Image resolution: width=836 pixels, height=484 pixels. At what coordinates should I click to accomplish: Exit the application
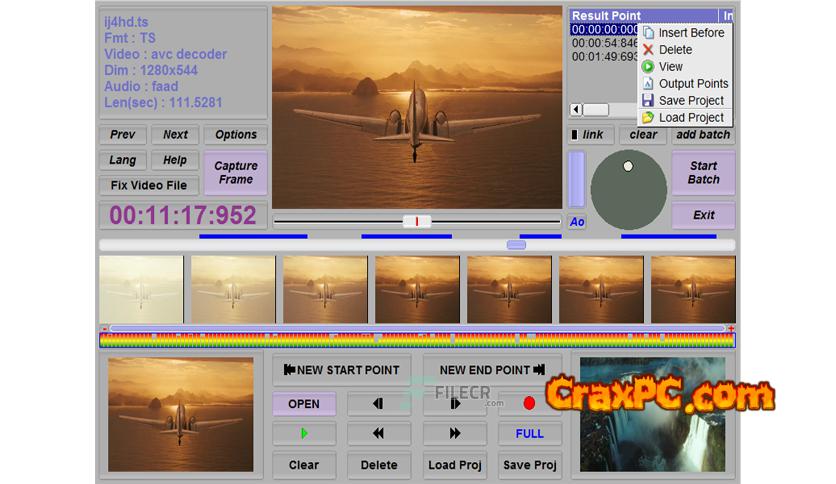[x=703, y=215]
